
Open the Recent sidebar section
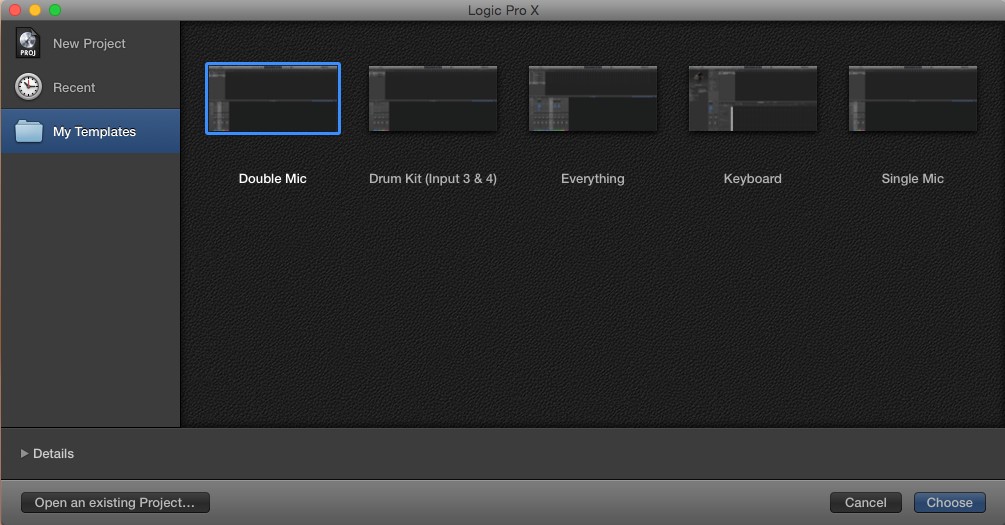click(x=74, y=88)
